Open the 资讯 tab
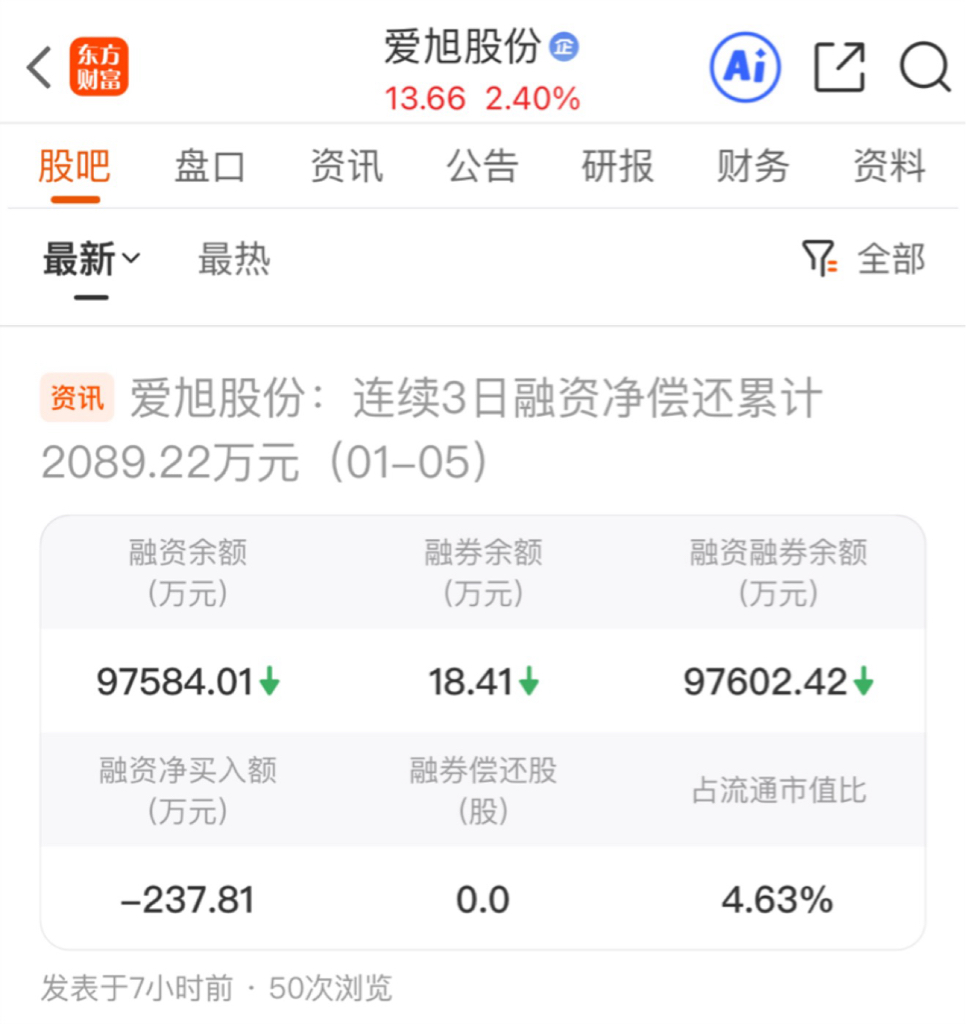Viewport: 966px width, 1024px height. click(347, 166)
